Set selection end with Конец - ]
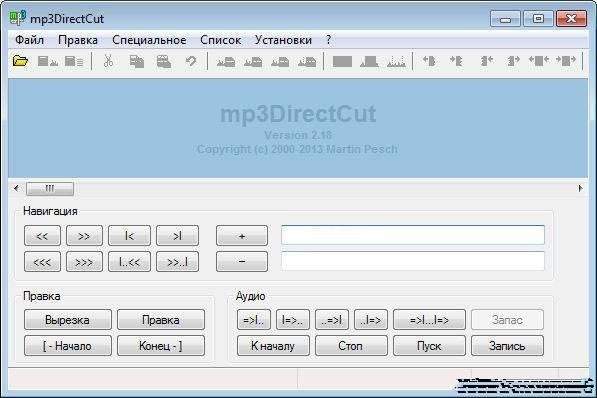 (161, 345)
